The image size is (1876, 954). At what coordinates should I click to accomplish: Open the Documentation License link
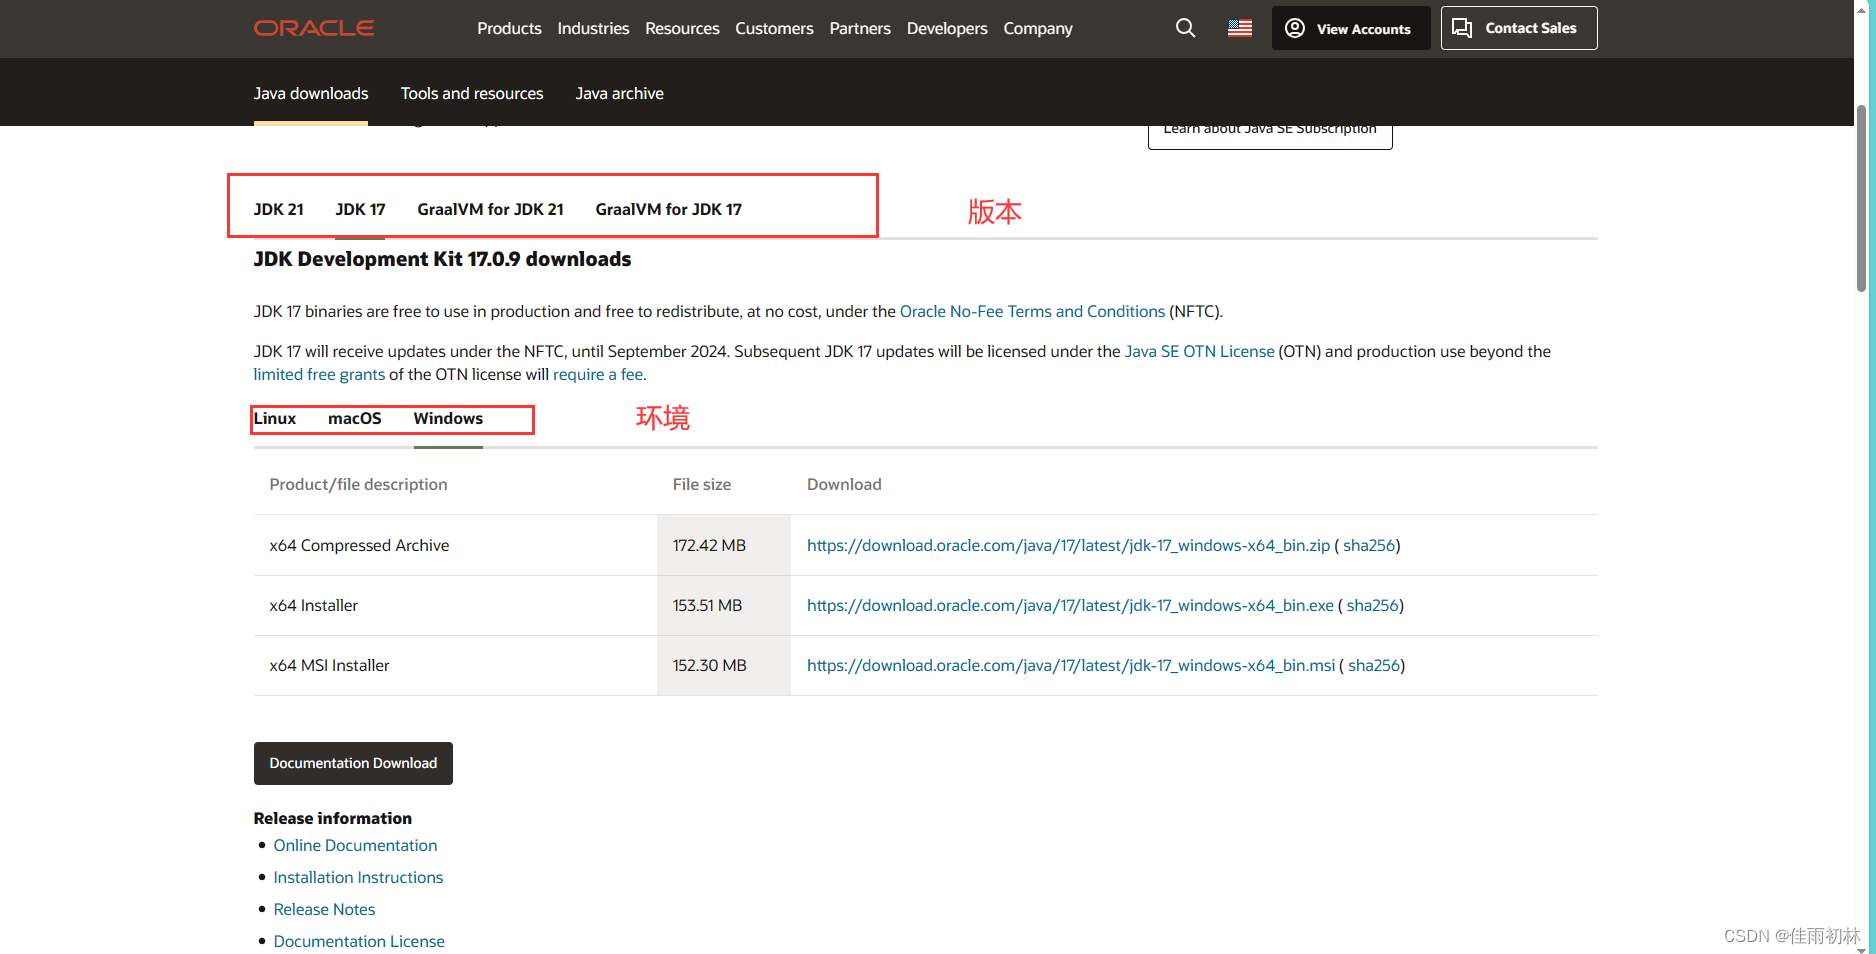[359, 941]
